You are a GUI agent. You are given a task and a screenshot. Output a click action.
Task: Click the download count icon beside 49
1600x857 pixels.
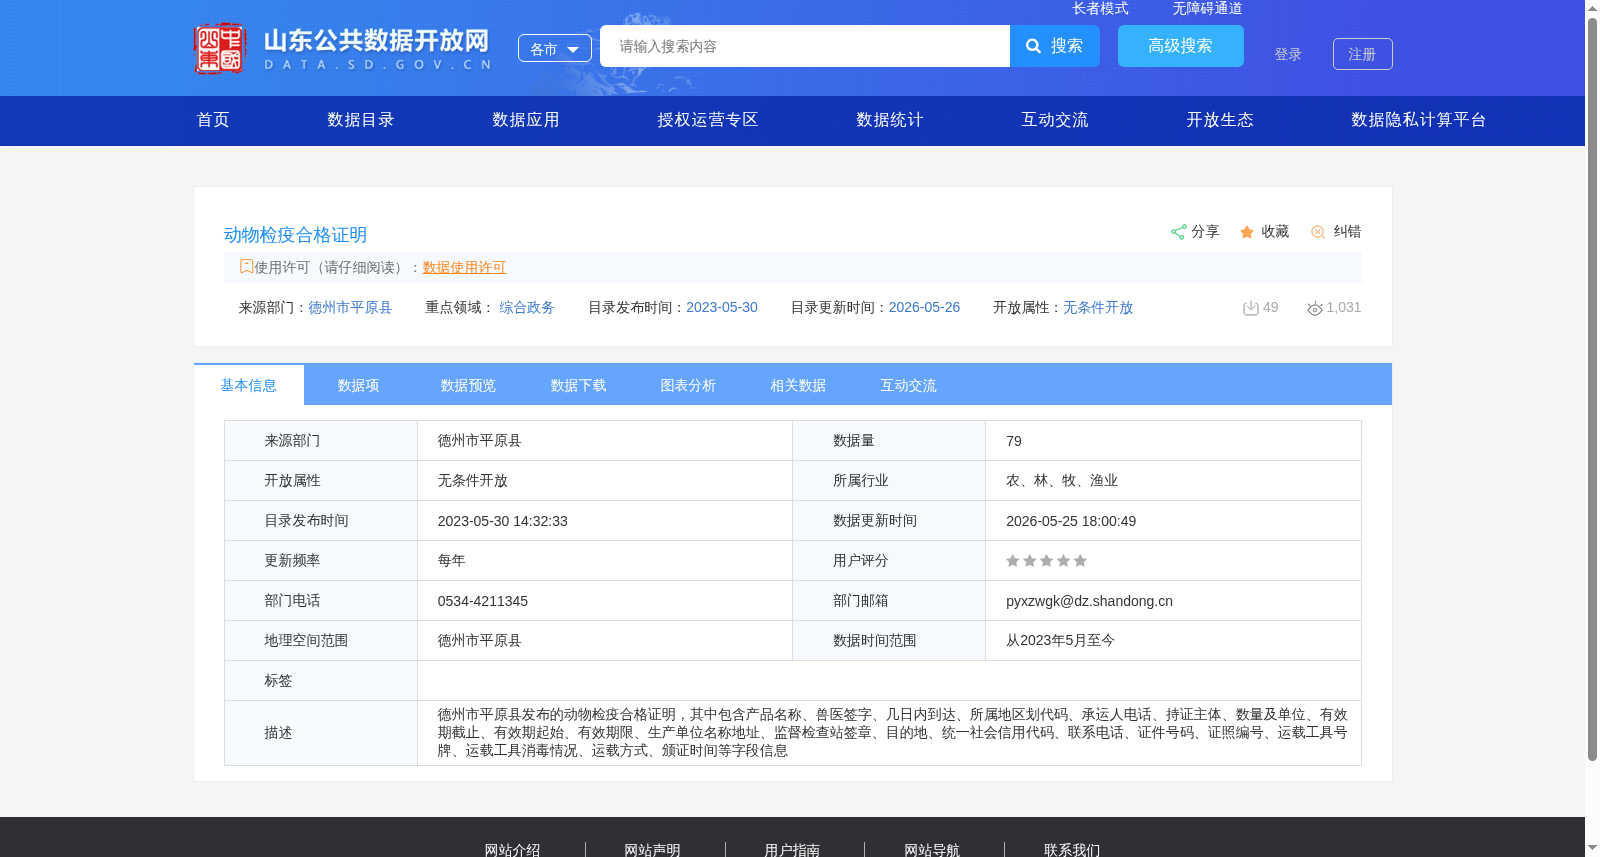click(1250, 308)
